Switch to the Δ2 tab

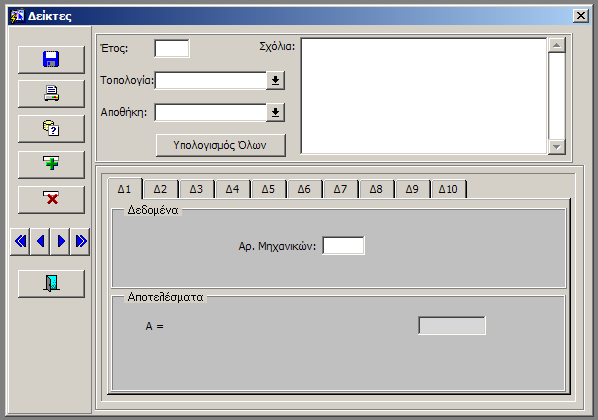(161, 189)
